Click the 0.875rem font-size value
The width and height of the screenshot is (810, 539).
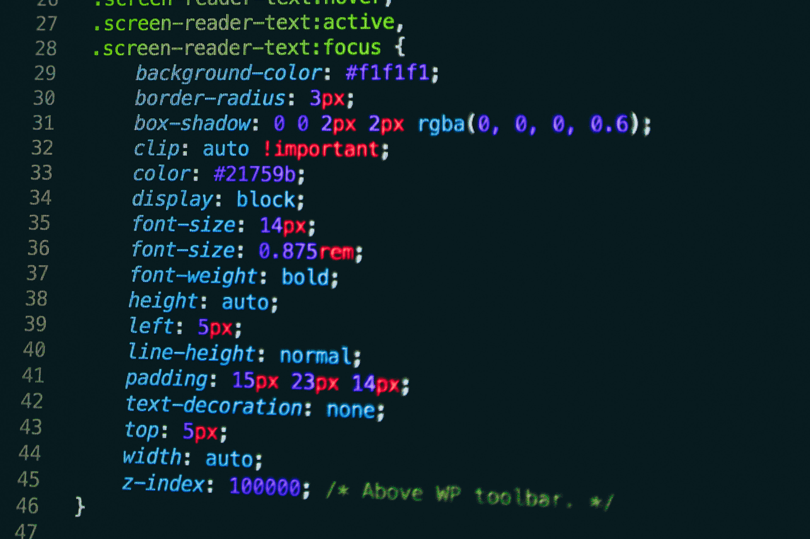[306, 252]
